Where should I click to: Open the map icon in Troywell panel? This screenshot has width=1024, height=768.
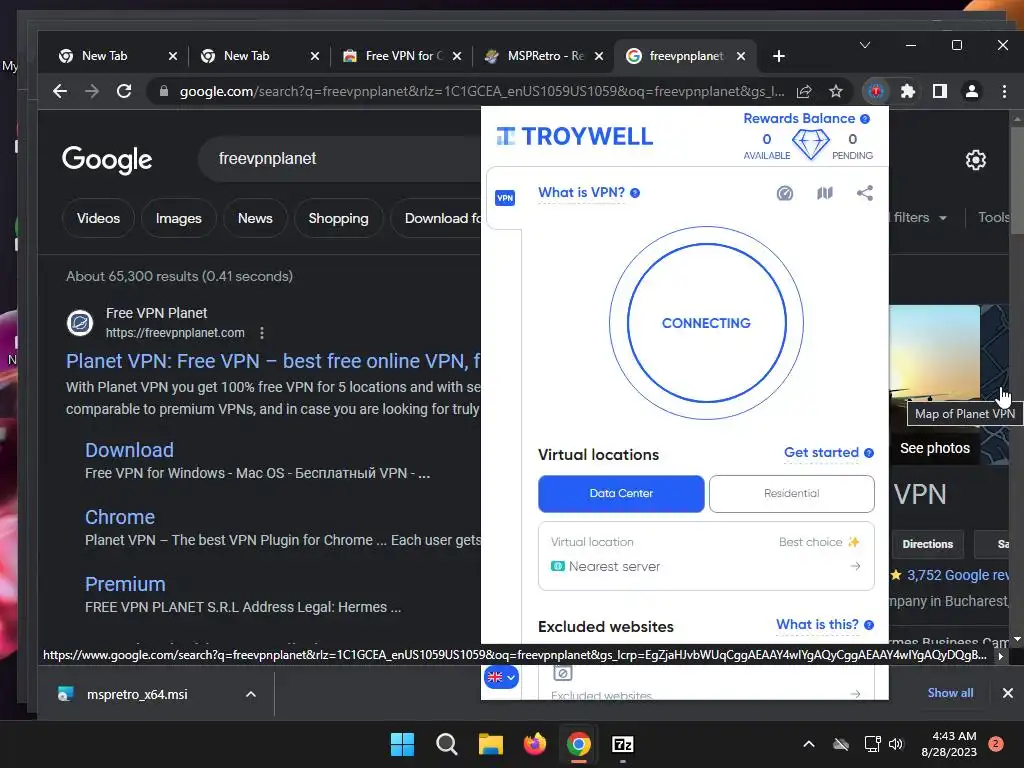pyautogui.click(x=825, y=193)
